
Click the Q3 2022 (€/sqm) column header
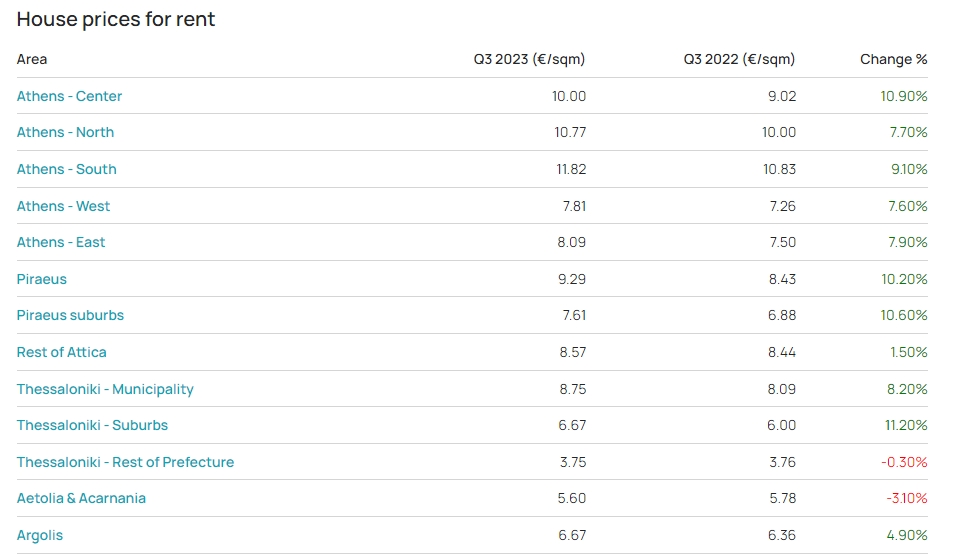tap(739, 60)
